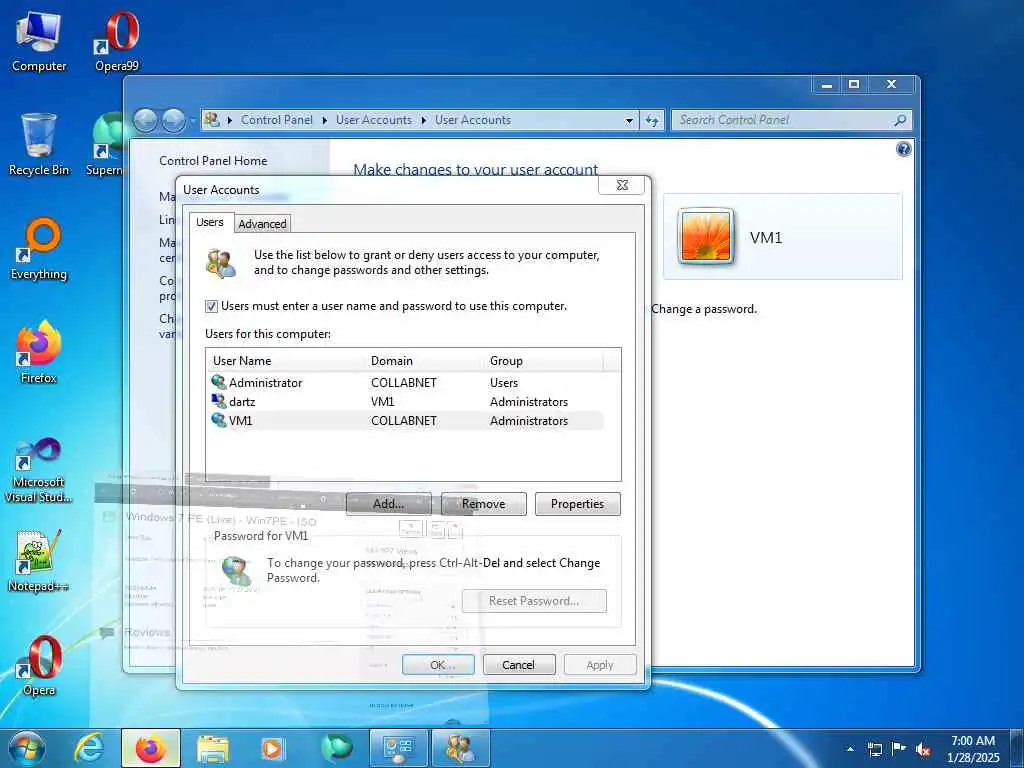Select the Control Panel breadcrumb segment

pyautogui.click(x=277, y=120)
